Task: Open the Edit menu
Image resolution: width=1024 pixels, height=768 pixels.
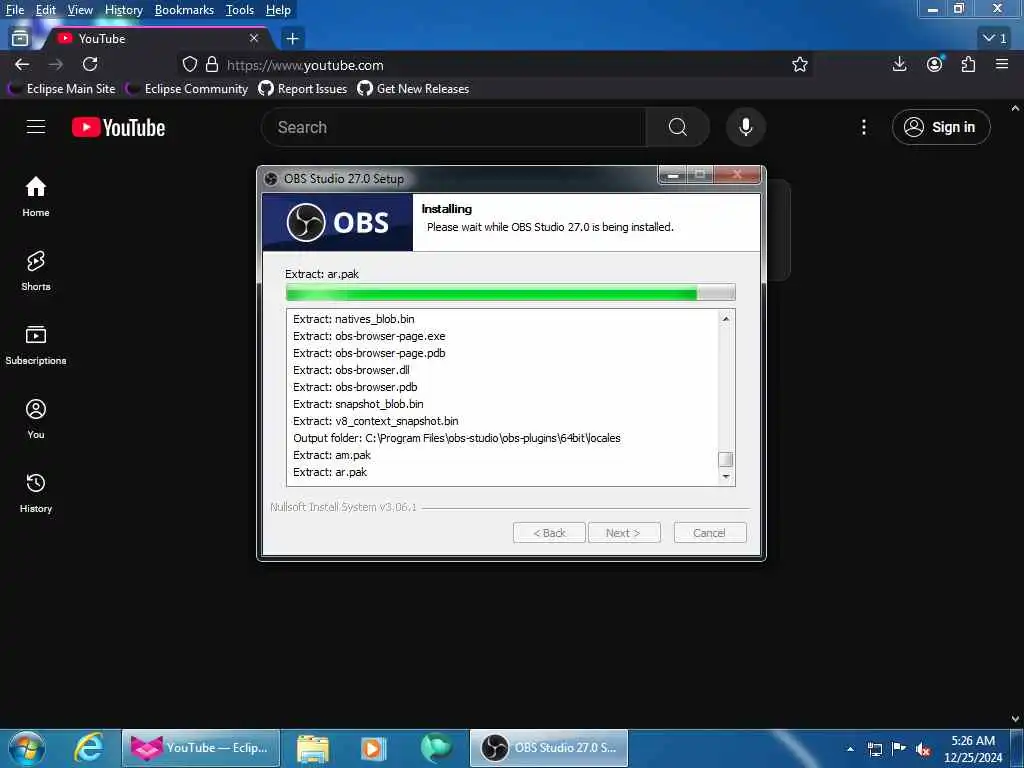Action: pyautogui.click(x=46, y=10)
